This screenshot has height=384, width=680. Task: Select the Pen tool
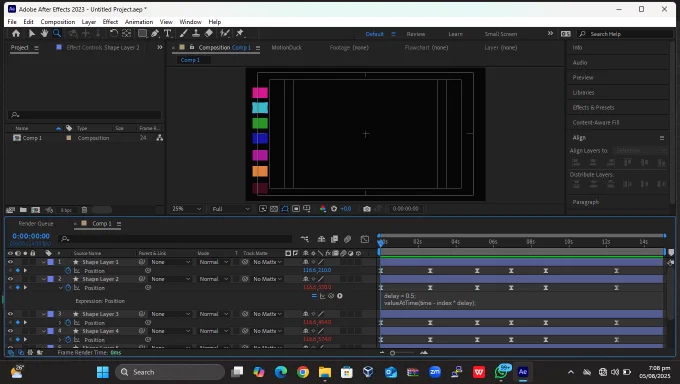point(155,33)
